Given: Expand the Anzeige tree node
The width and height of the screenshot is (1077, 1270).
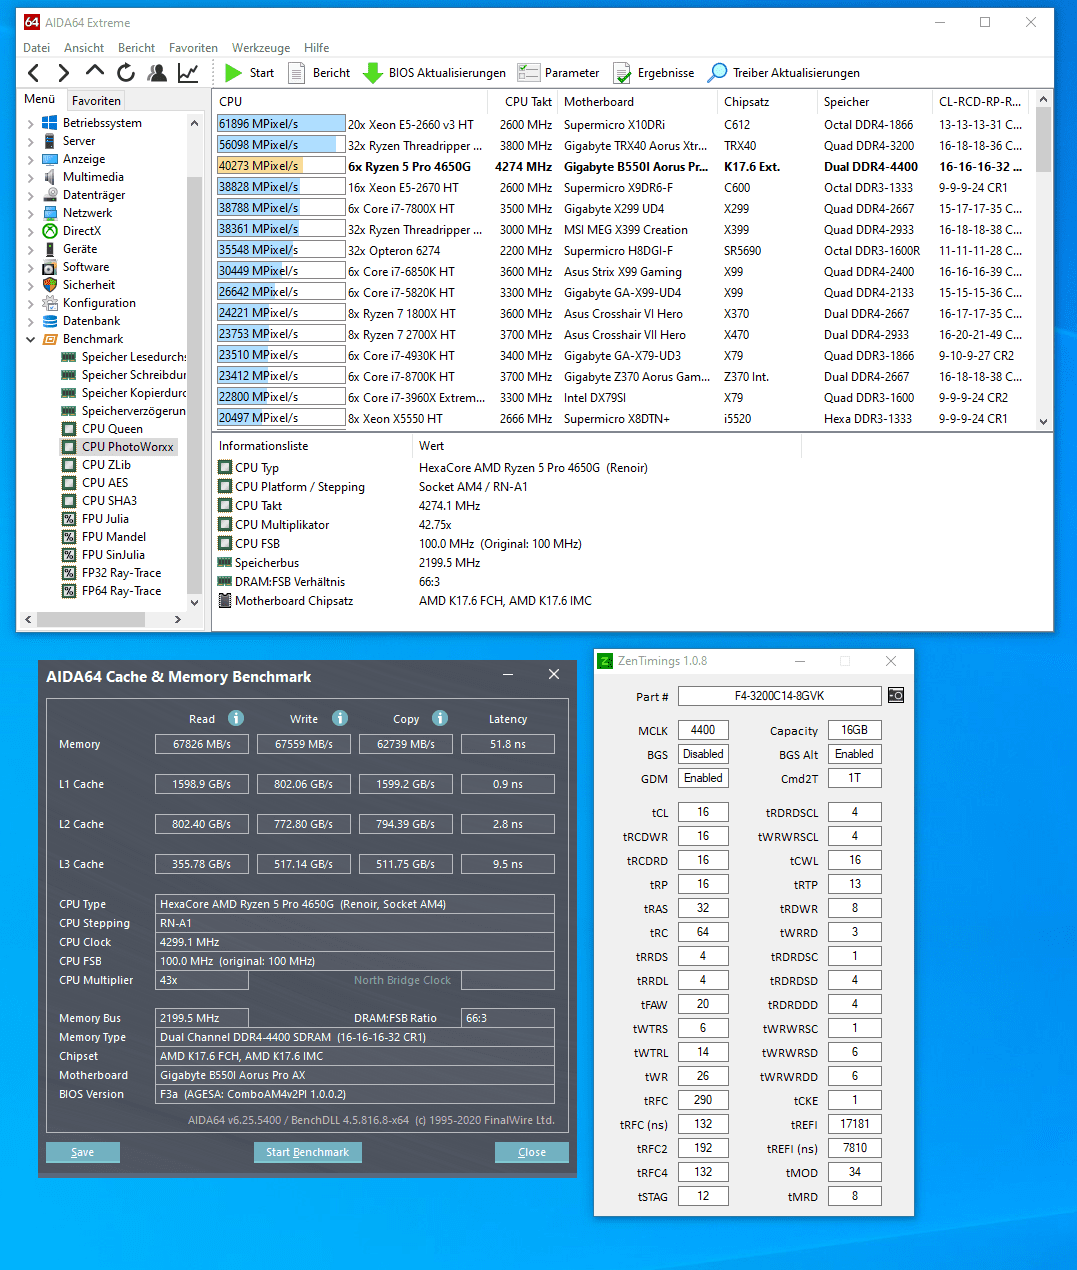Looking at the screenshot, I should (x=30, y=159).
